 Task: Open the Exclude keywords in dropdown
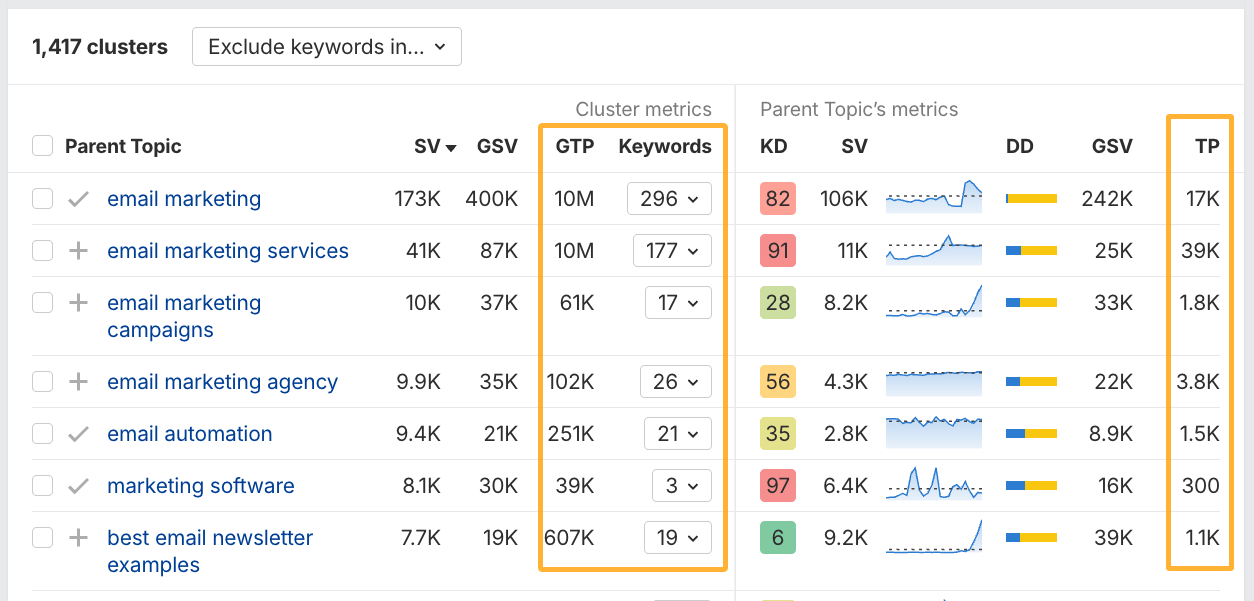[326, 46]
